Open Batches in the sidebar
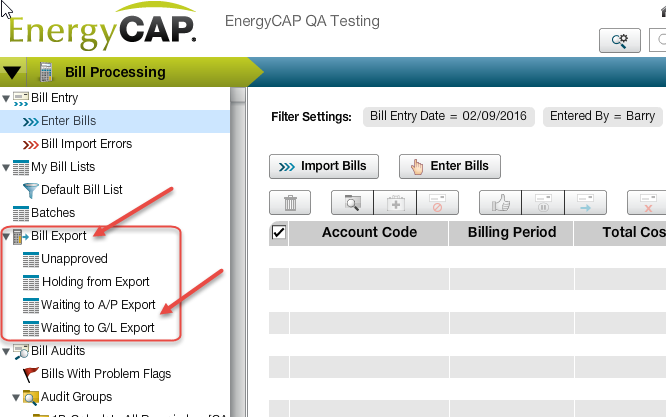The height and width of the screenshot is (417, 666). click(x=53, y=213)
